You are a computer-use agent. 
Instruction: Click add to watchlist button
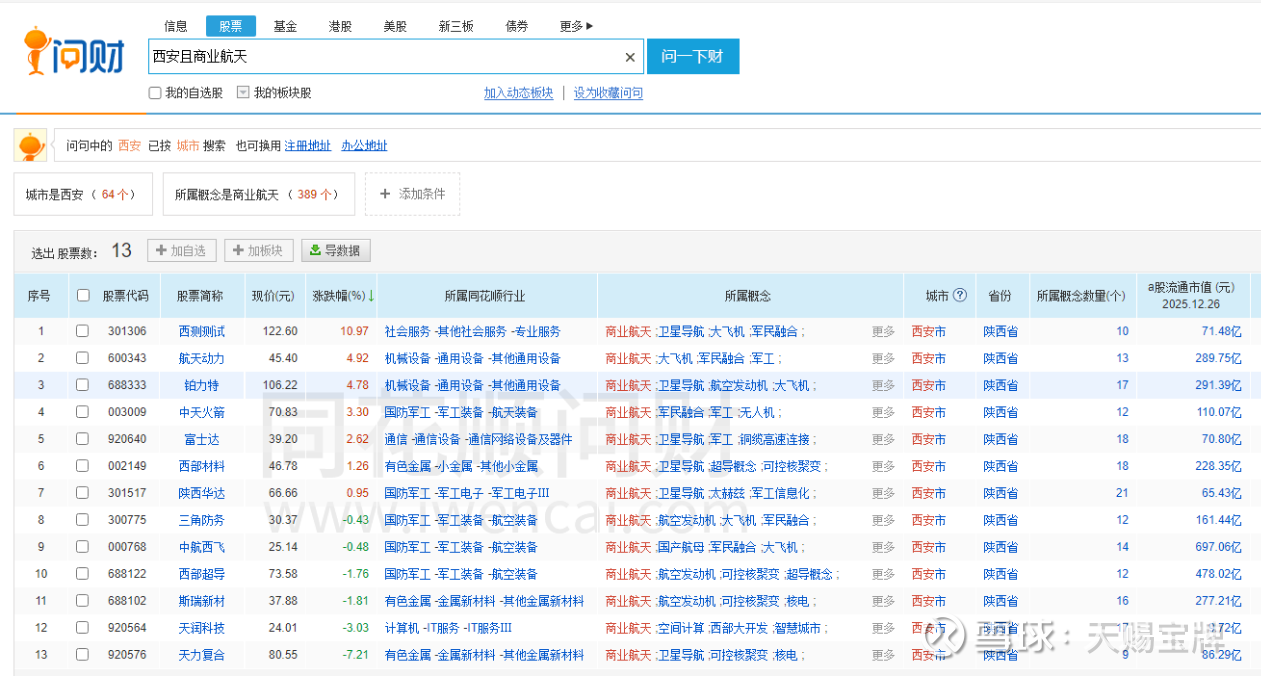coord(182,251)
